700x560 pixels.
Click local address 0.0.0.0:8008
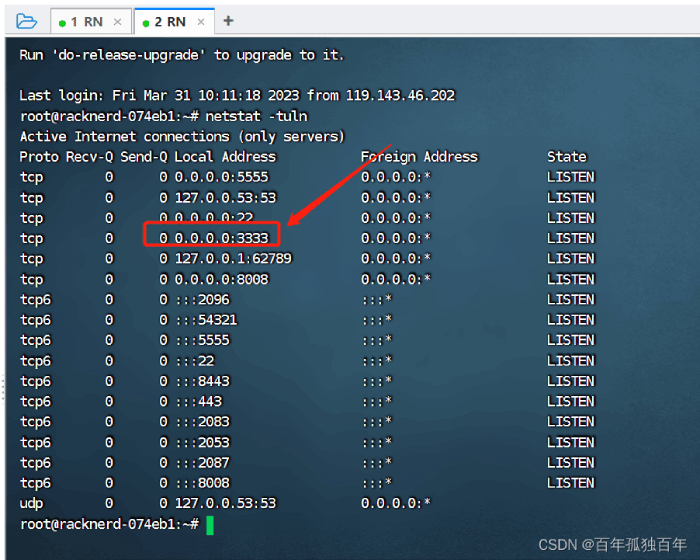pos(221,279)
